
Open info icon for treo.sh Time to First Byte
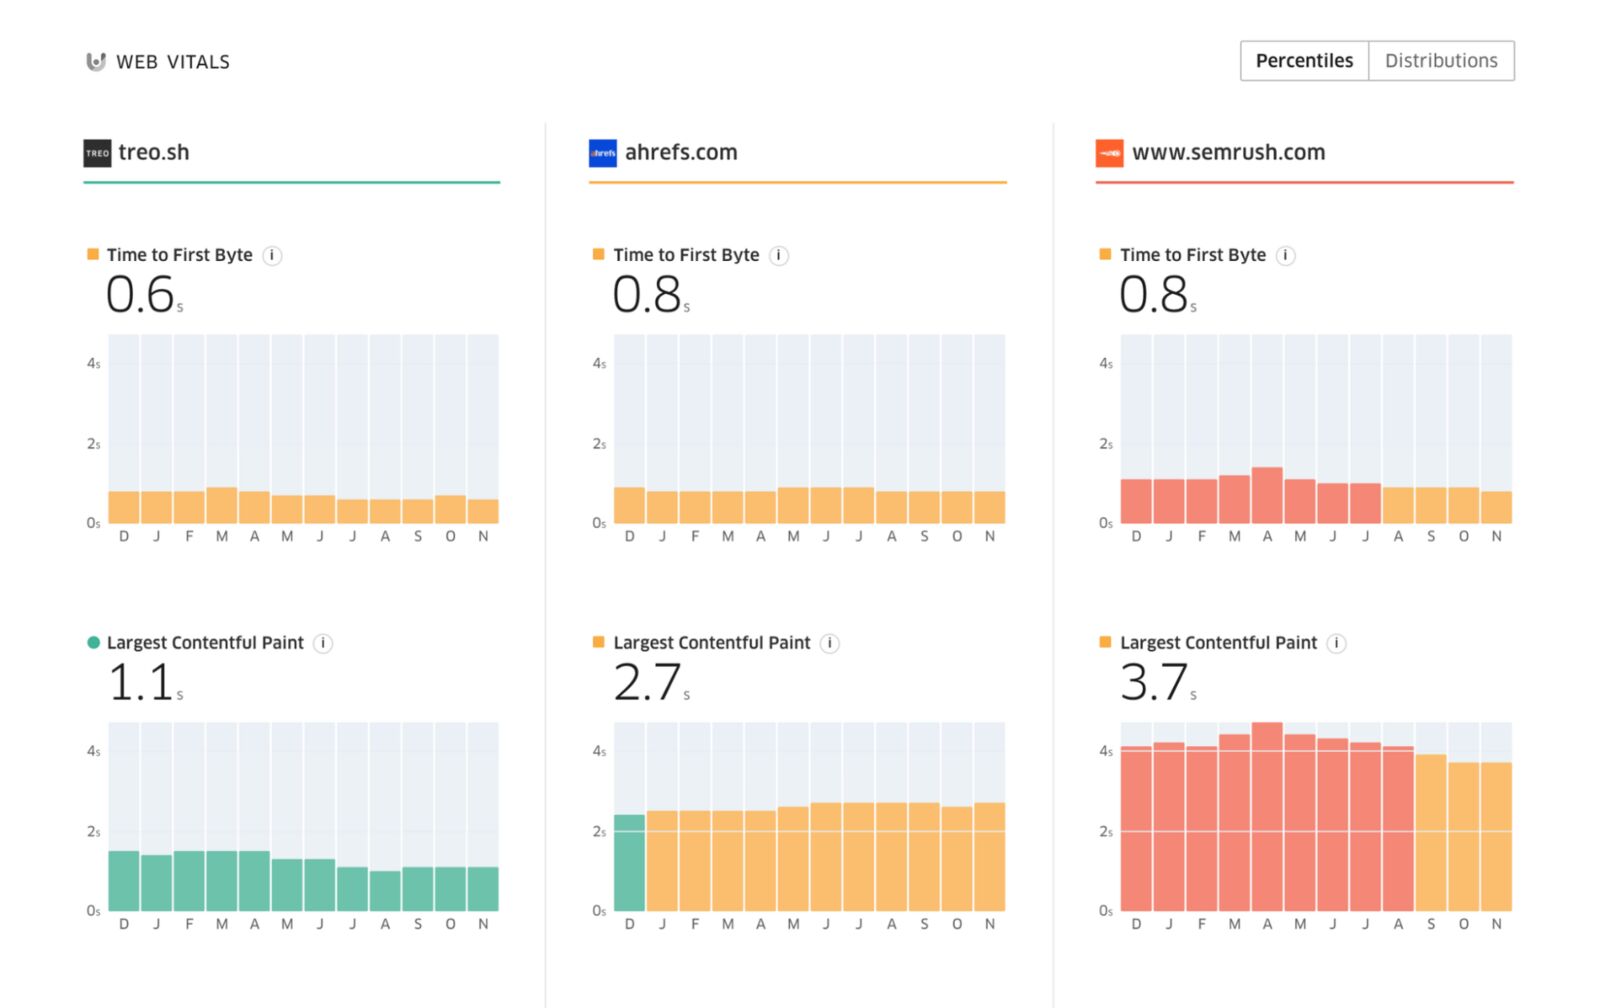[x=272, y=256]
